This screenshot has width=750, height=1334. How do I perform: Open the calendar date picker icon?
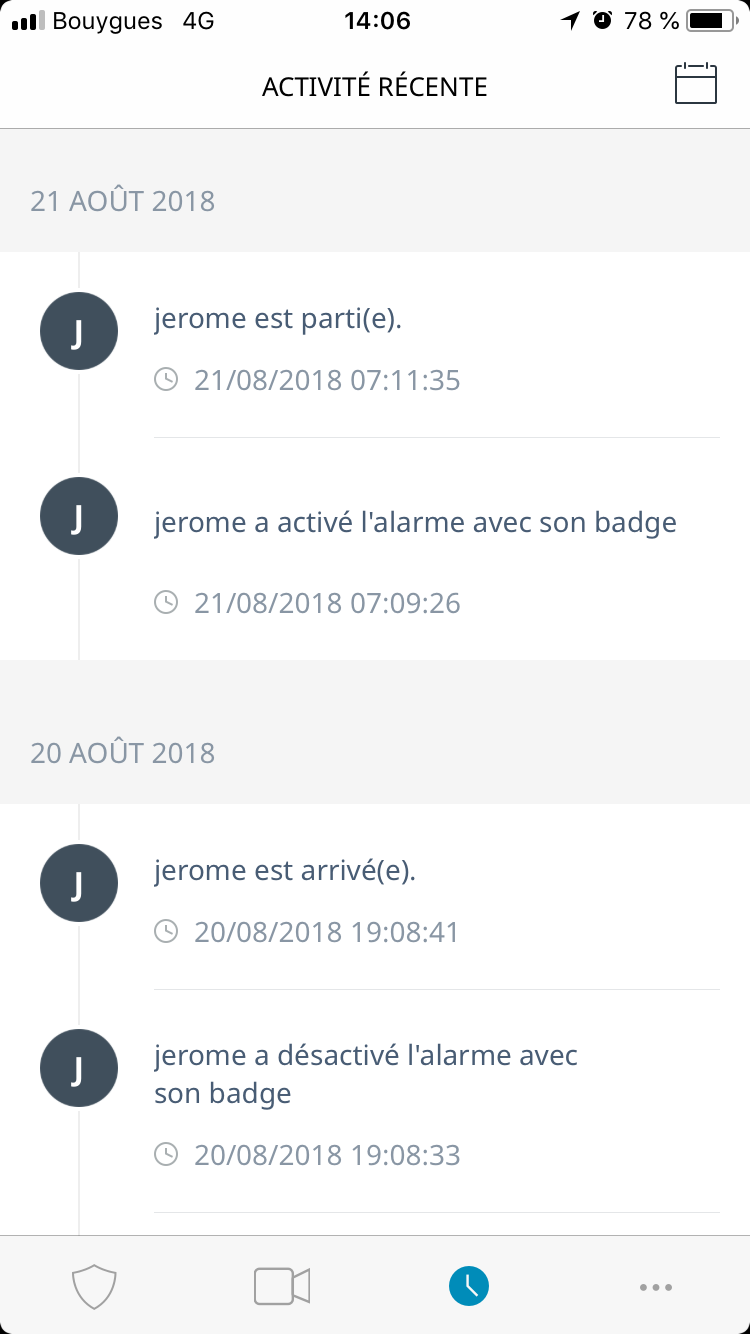pos(696,84)
